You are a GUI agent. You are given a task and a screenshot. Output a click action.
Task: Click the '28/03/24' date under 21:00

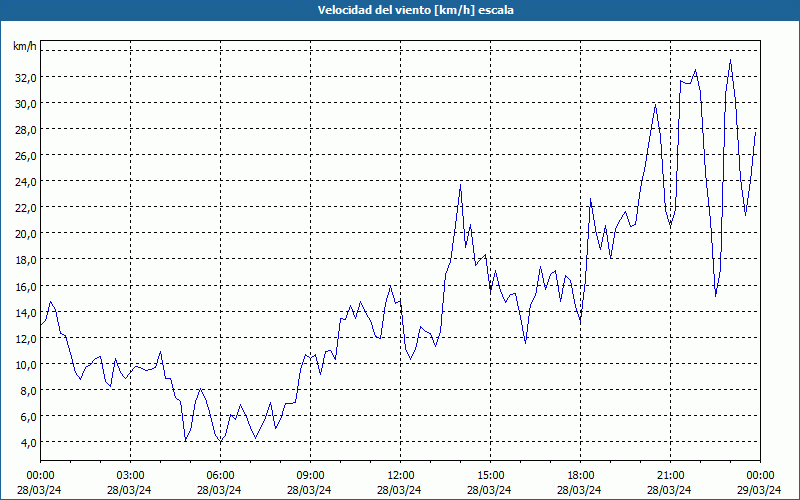(669, 490)
